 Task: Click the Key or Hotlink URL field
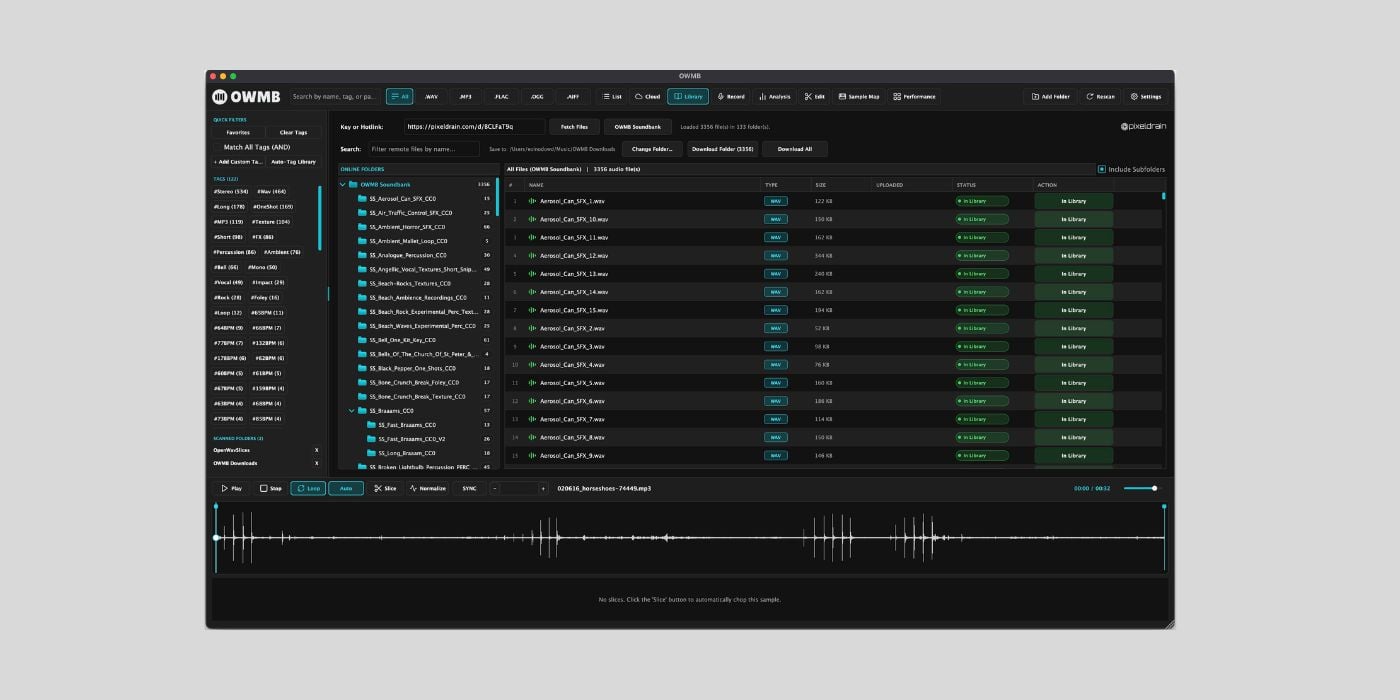point(475,127)
